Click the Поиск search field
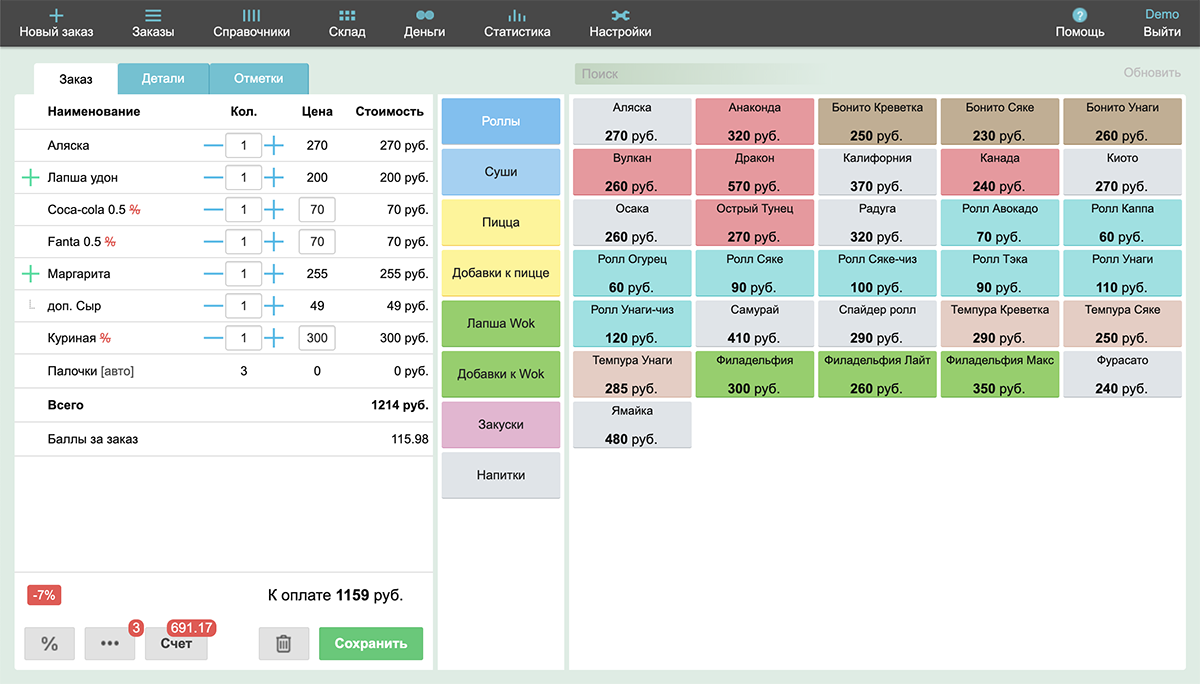Screen dimensions: 1200x684 tap(700, 74)
